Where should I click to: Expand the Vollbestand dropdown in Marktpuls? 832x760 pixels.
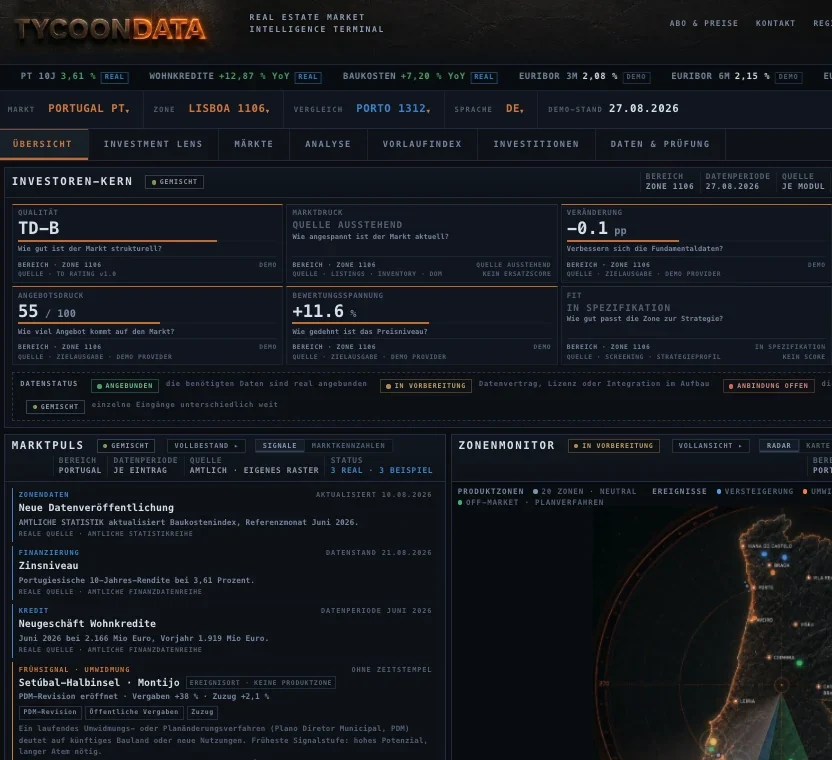(206, 446)
